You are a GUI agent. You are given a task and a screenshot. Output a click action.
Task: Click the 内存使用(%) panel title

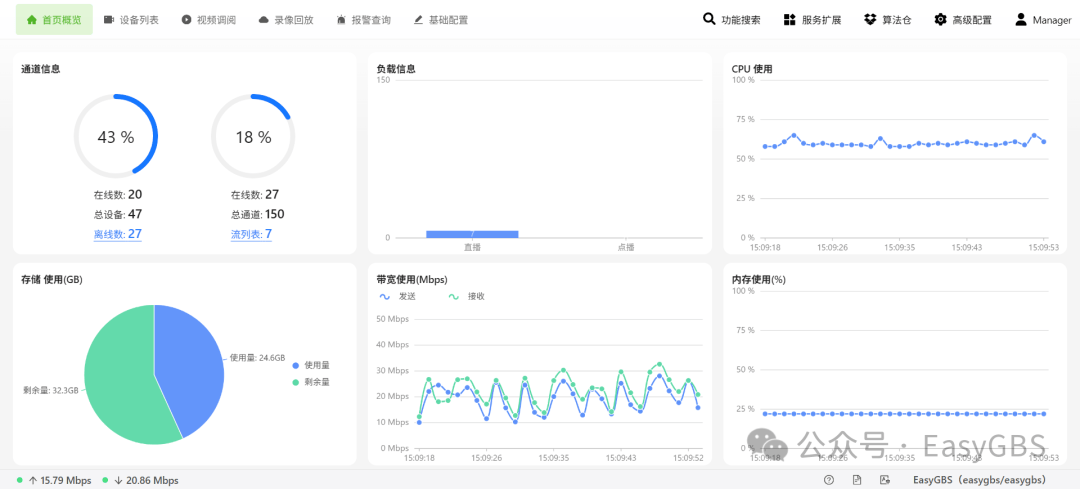(x=758, y=280)
